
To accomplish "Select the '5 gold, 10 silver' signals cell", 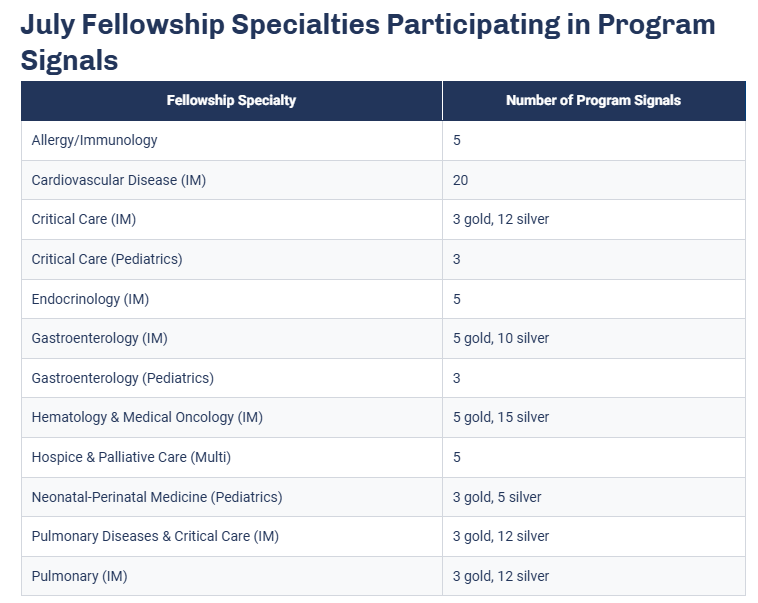I will point(594,338).
